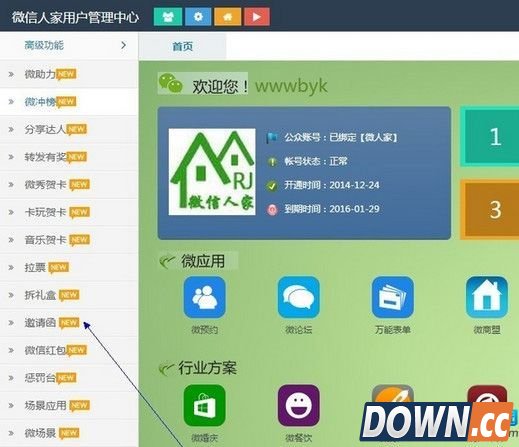Image resolution: width=519 pixels, height=447 pixels.
Task: Click the teal shirt icon in header
Action: point(168,17)
